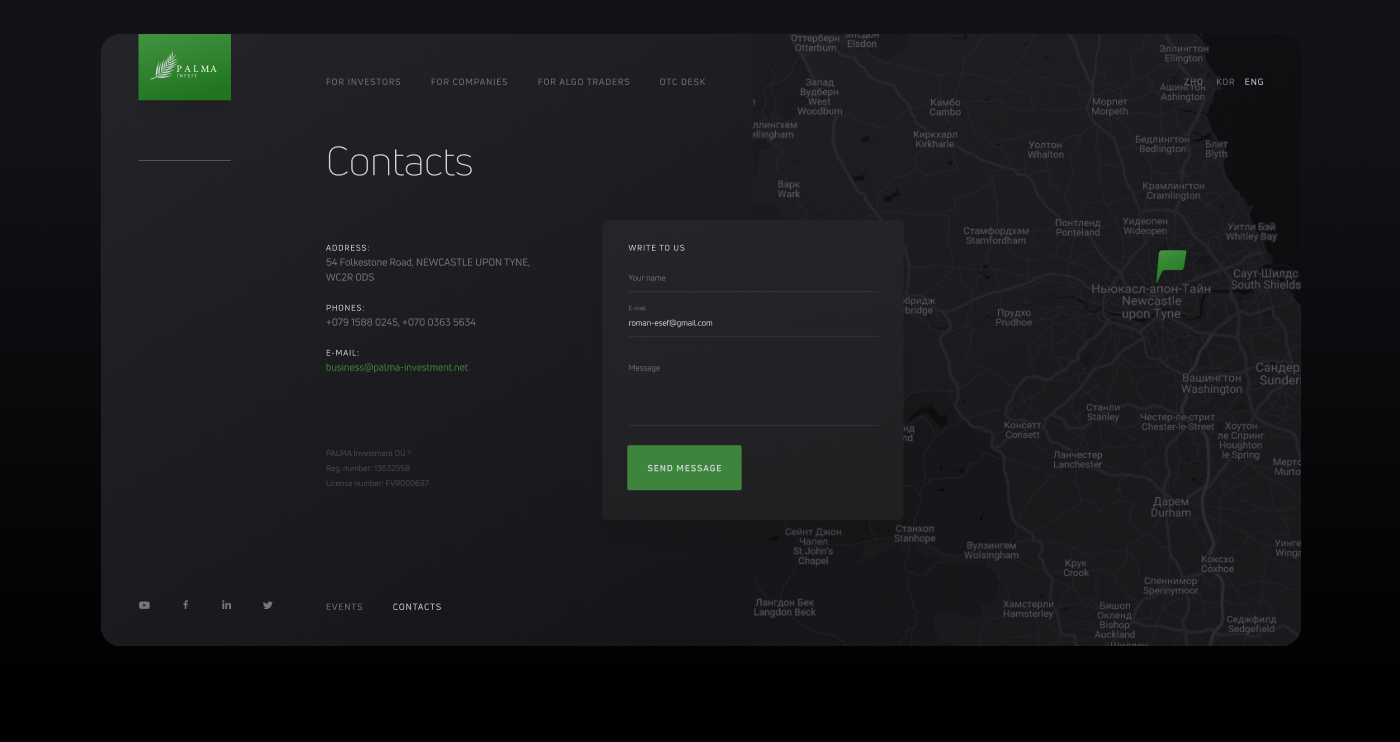Click the E-mail field with roman-esef@gmail.com
Screen dimensions: 1400x742
[753, 319]
